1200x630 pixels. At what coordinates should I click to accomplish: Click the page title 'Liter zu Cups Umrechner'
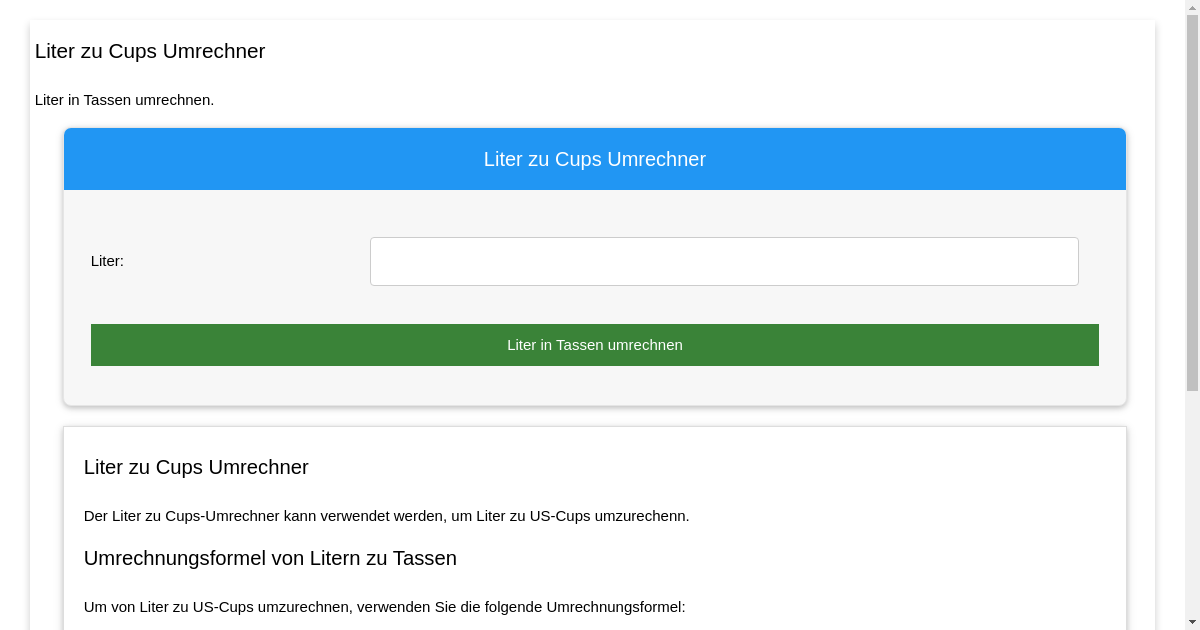click(x=150, y=51)
